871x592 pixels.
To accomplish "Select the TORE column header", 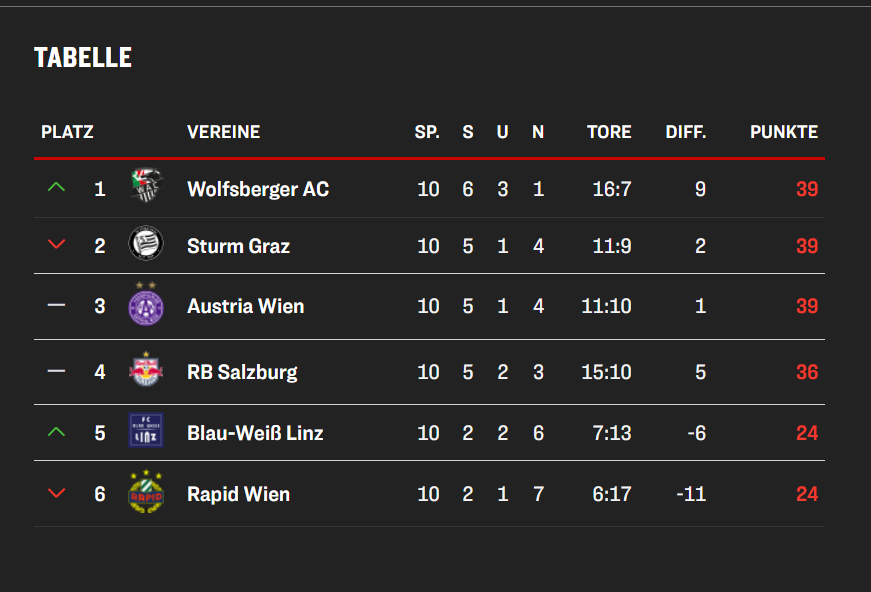I will click(x=609, y=132).
